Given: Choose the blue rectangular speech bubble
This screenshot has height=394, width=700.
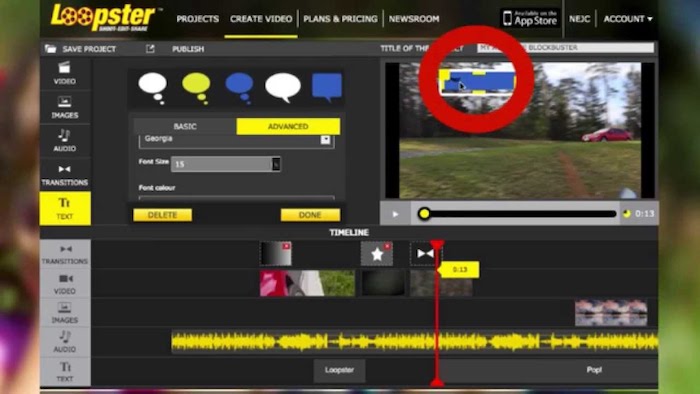Looking at the screenshot, I should [327, 87].
